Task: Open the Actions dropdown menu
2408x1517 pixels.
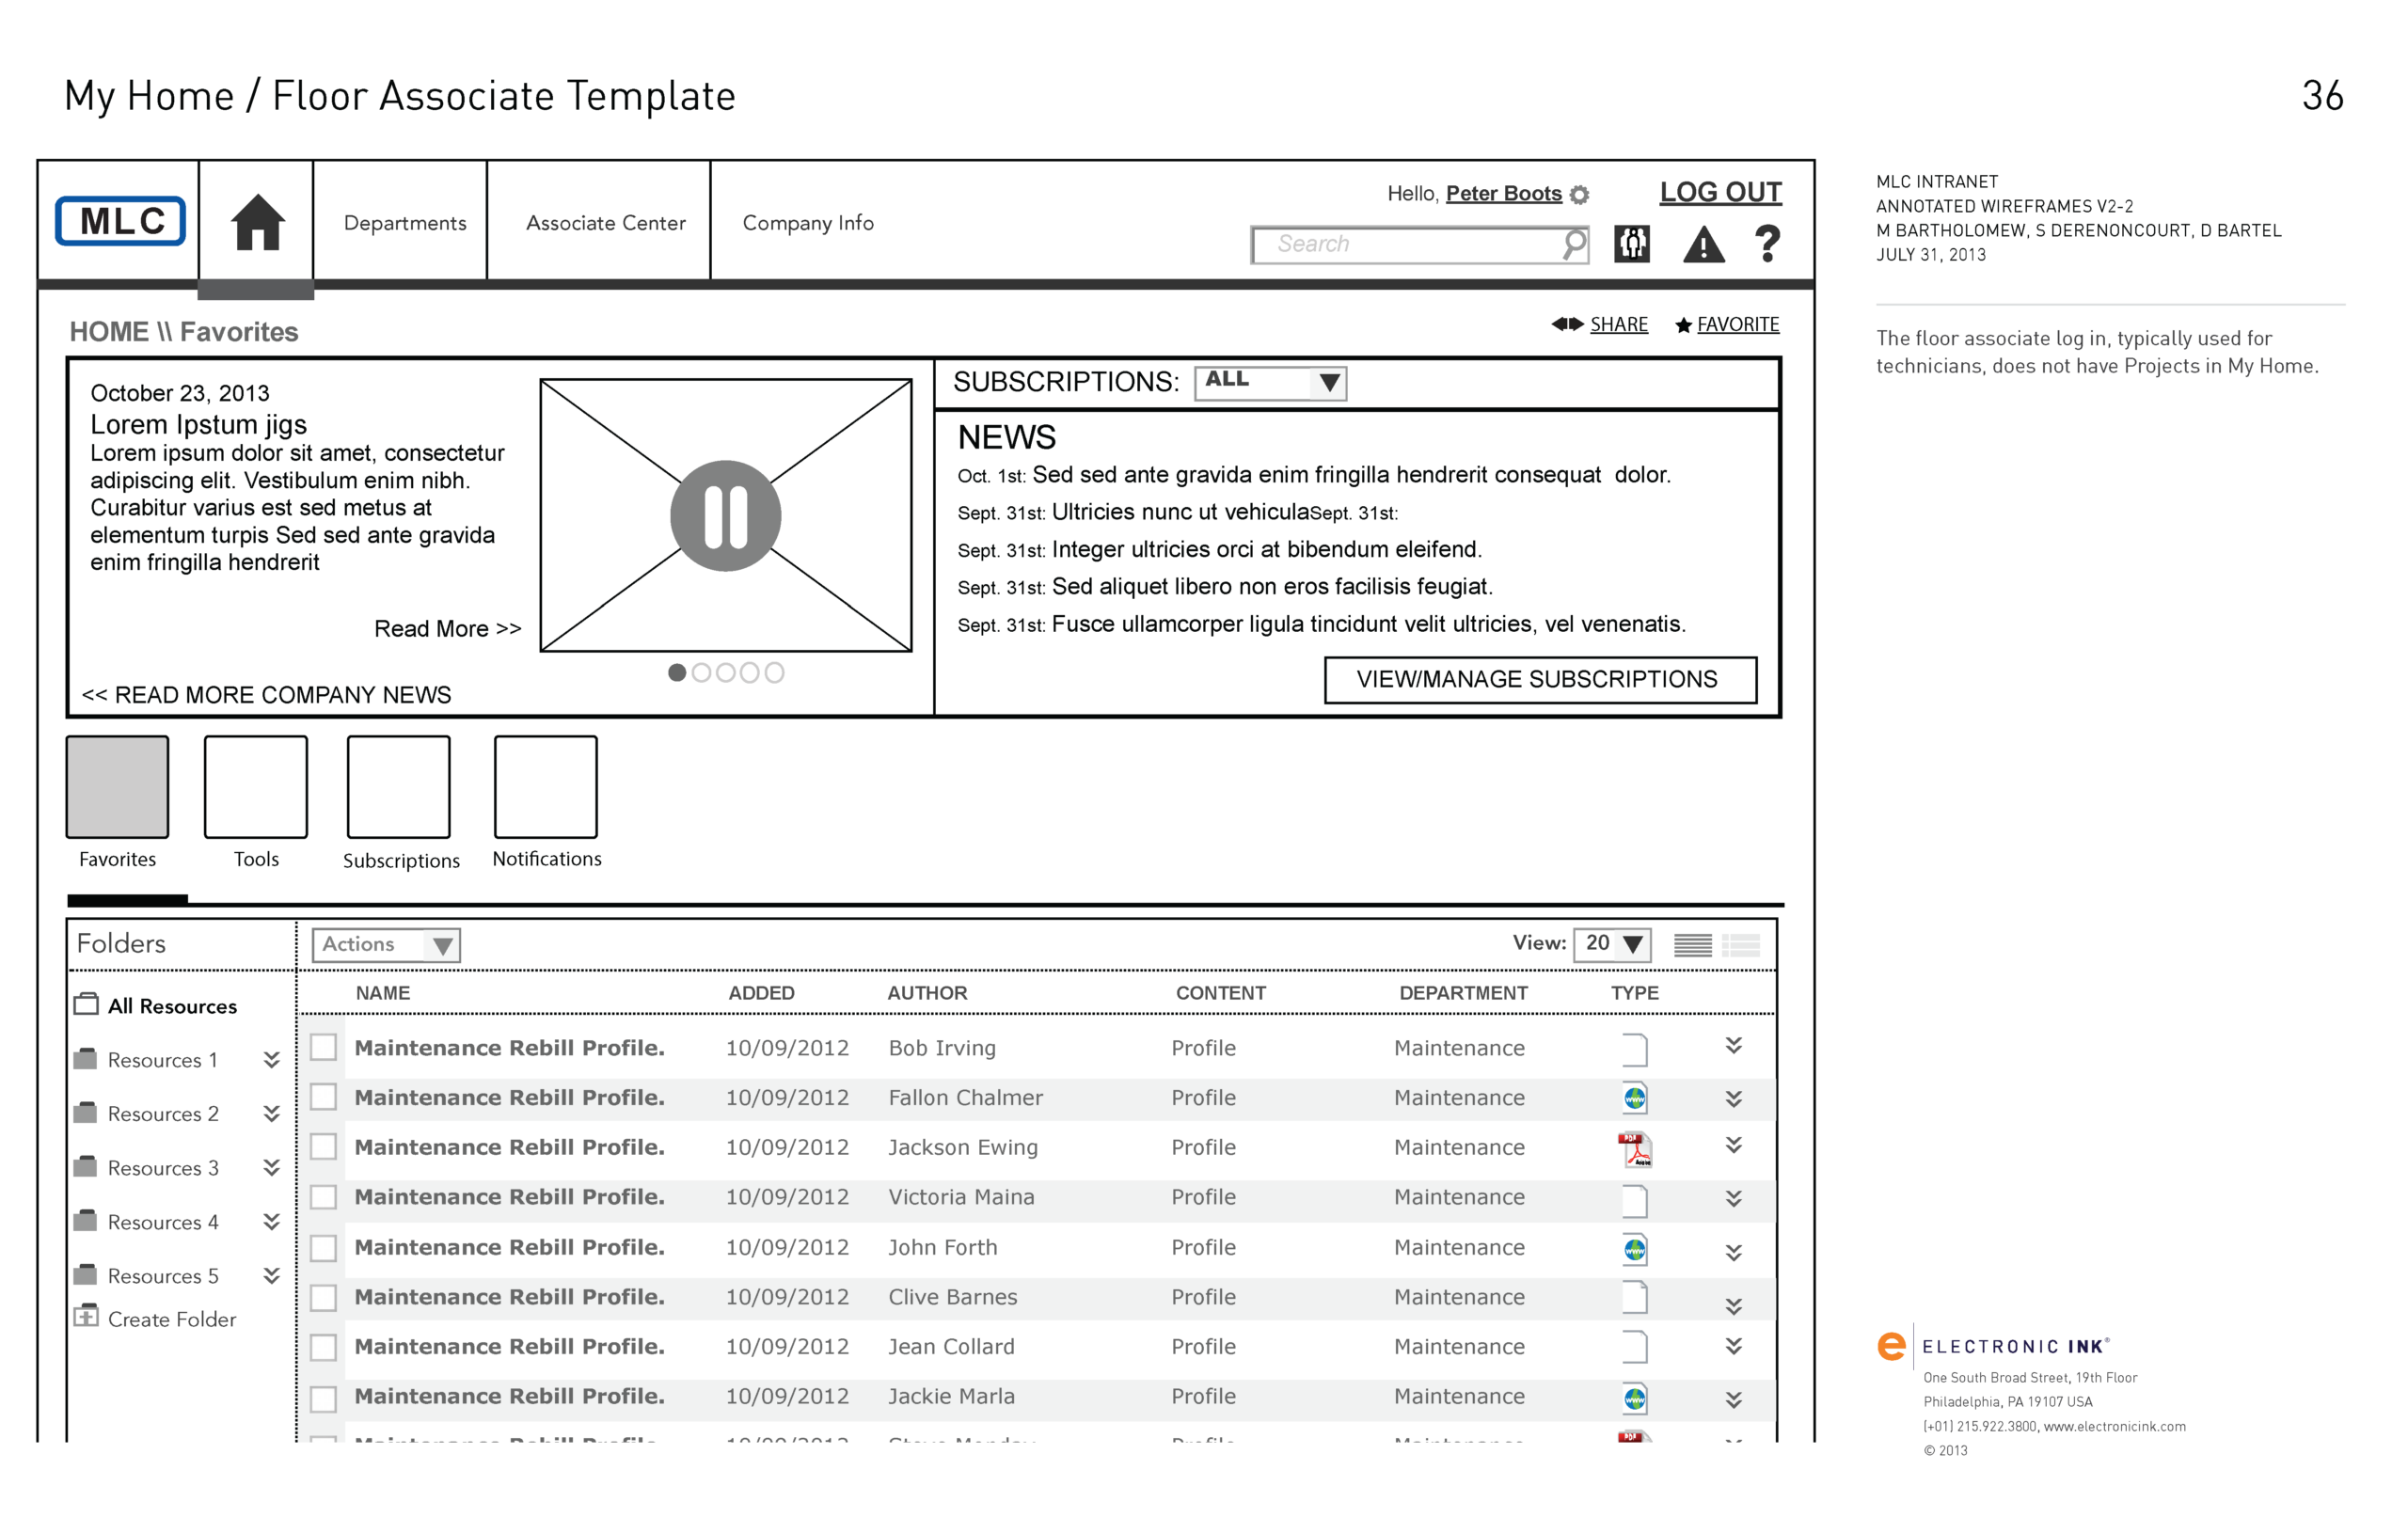Action: tap(386, 945)
